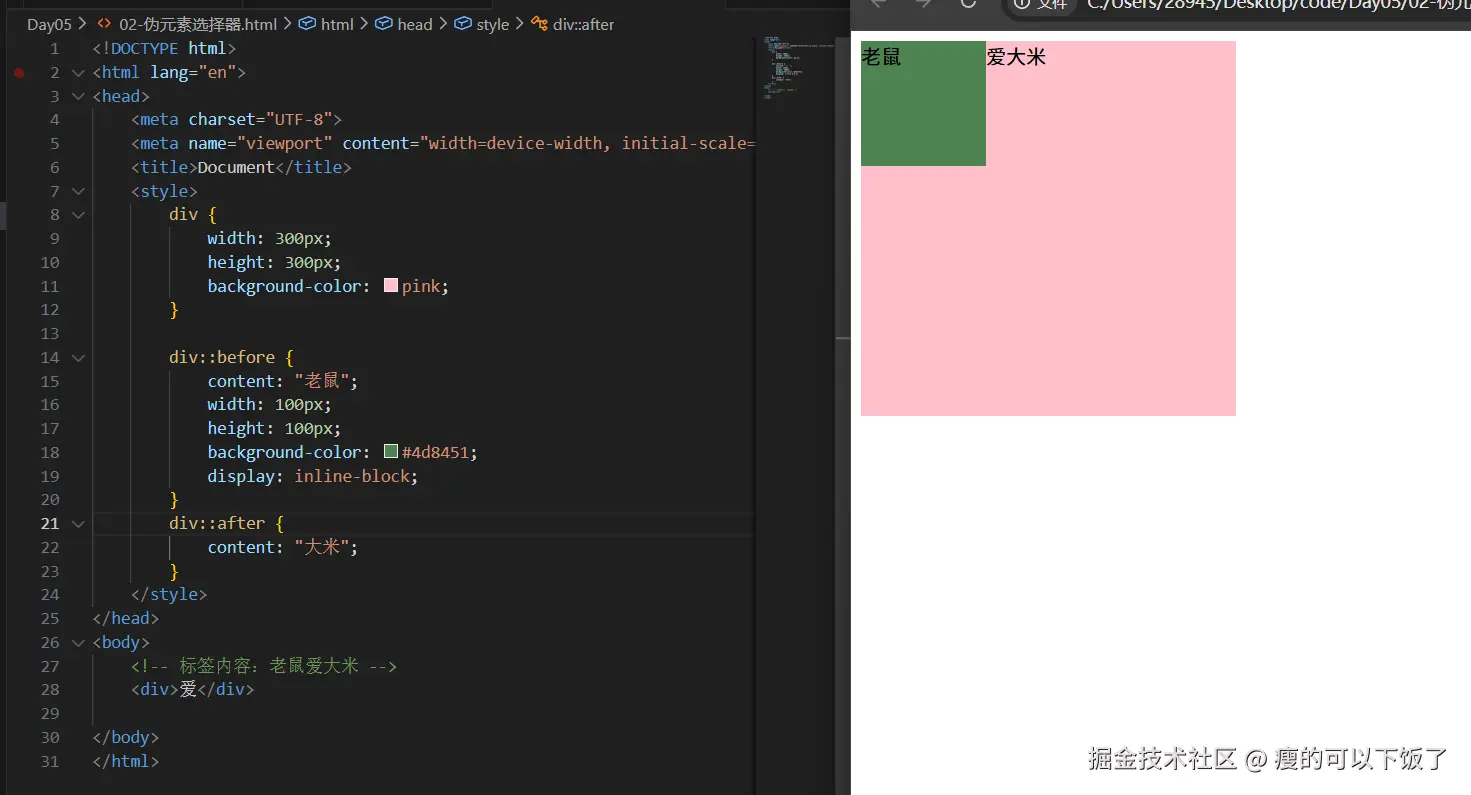
Task: Select the style symbol in the breadcrumb
Action: click(x=482, y=25)
